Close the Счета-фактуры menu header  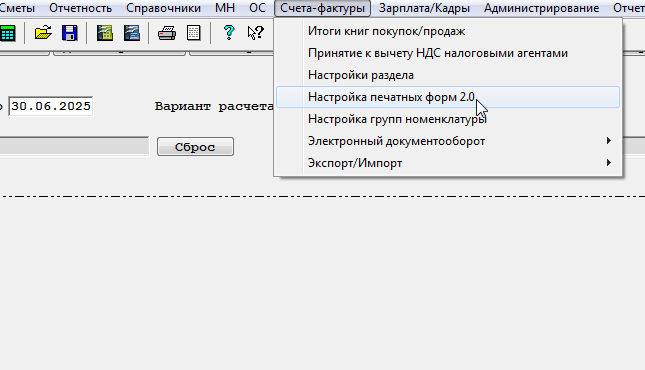point(322,8)
